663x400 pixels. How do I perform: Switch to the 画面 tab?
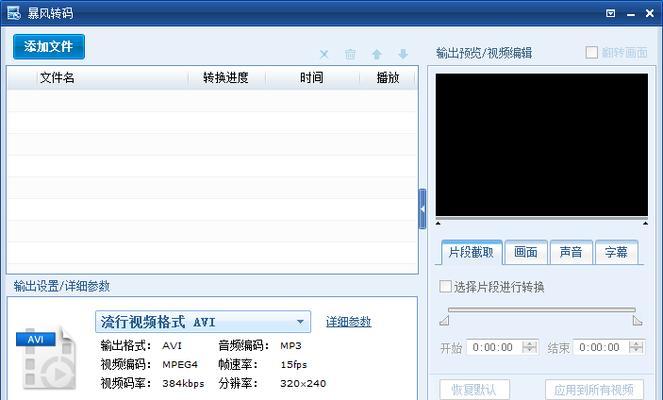526,252
